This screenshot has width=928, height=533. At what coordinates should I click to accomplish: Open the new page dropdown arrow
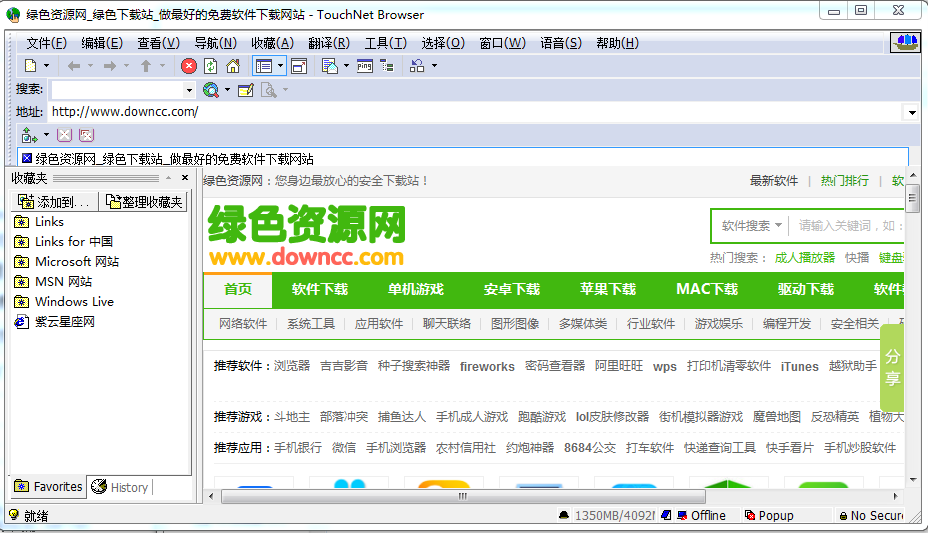(x=47, y=66)
